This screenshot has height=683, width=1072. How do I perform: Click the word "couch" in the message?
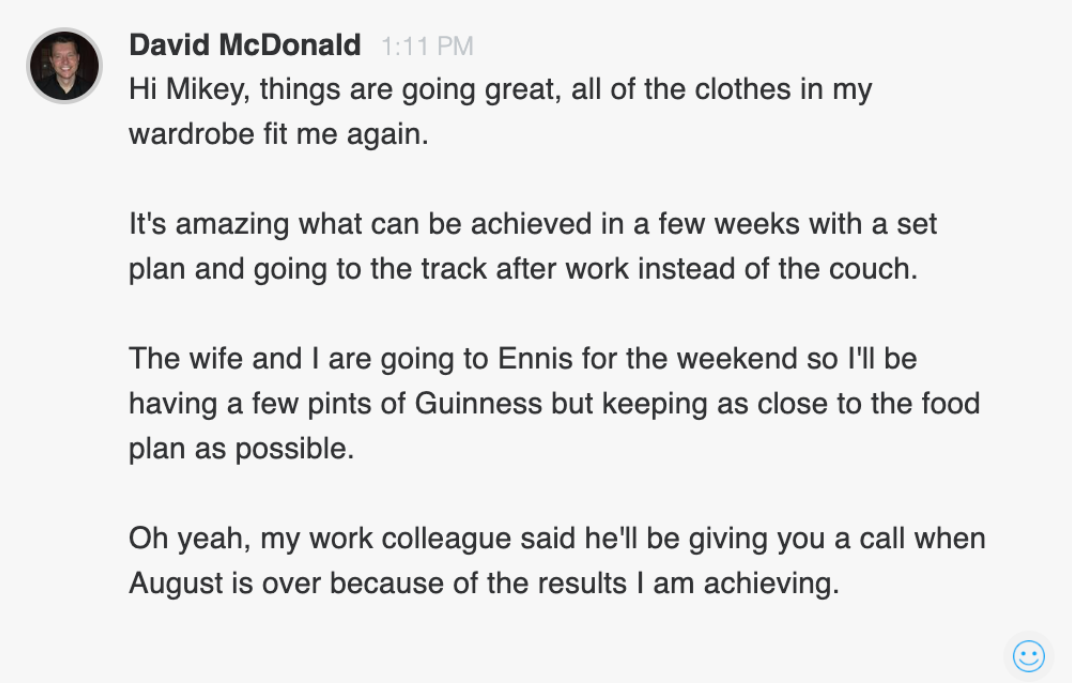[x=874, y=269]
